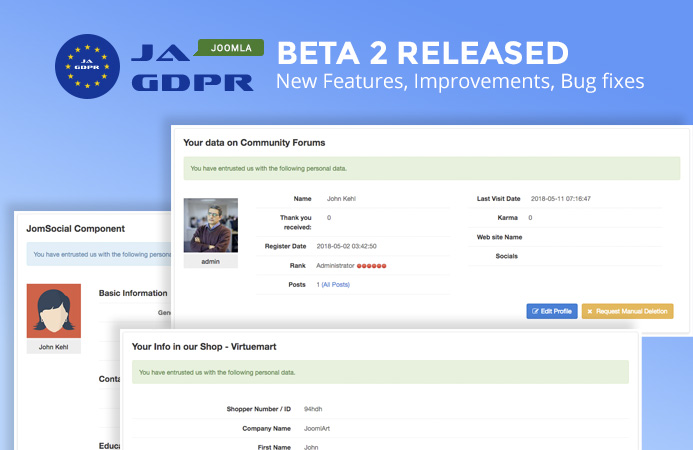693x450 pixels.
Task: Click the 'John Kehl' caption under the avatar
Action: pyautogui.click(x=53, y=347)
